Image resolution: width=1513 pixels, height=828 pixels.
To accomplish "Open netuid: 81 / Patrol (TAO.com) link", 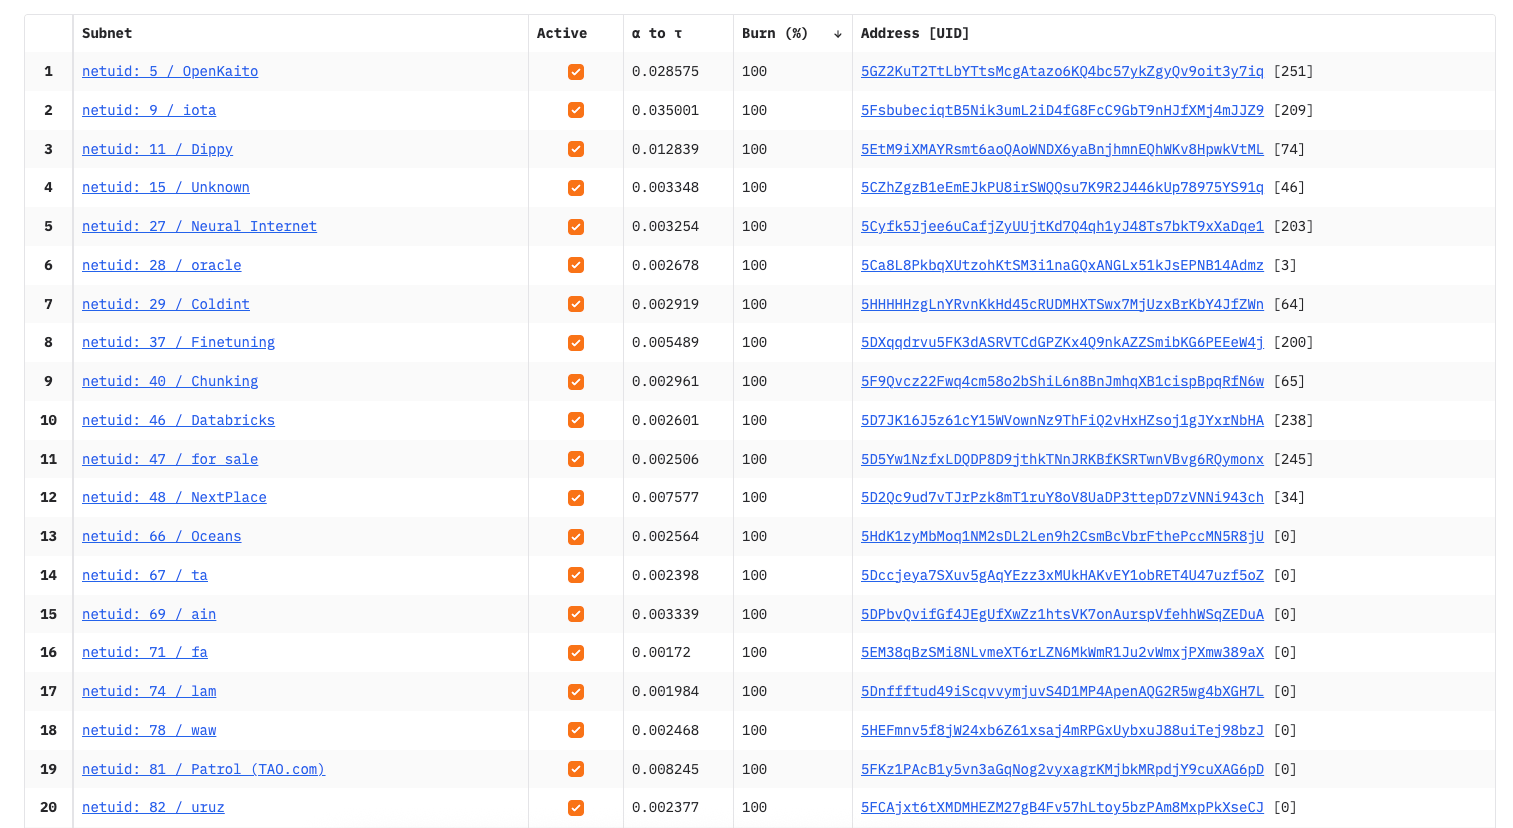I will coord(203,769).
